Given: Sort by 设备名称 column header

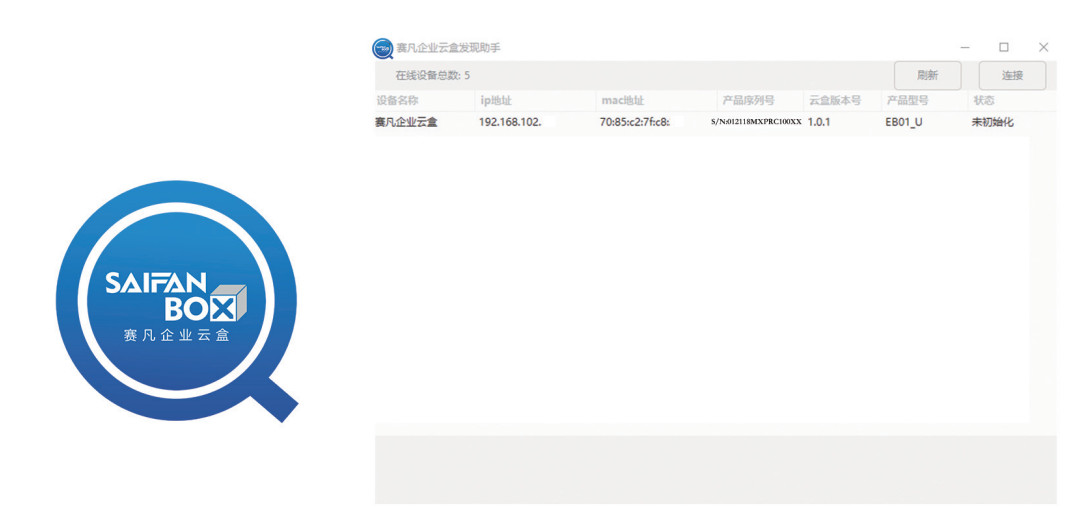Looking at the screenshot, I should pyautogui.click(x=397, y=101).
